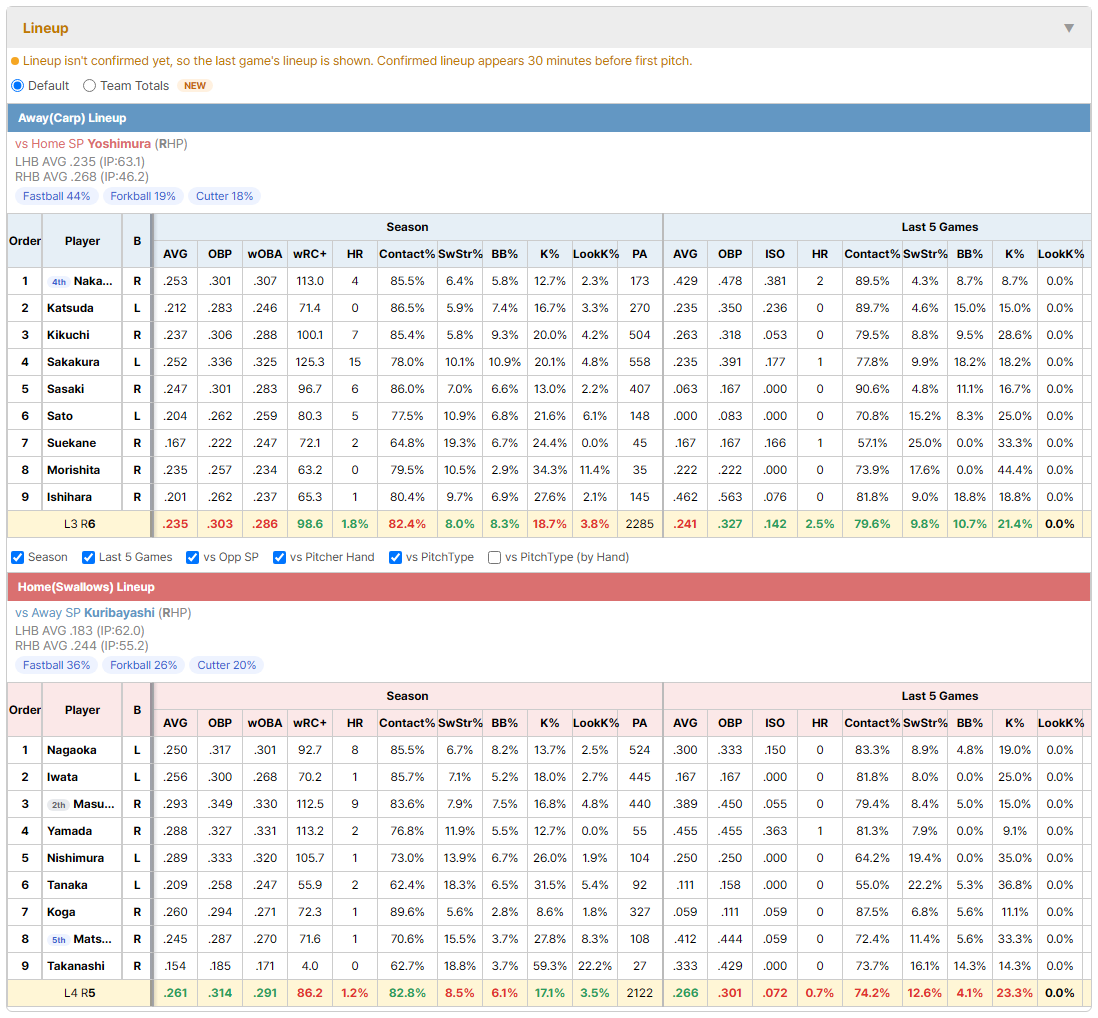The height and width of the screenshot is (1018, 1098).
Task: Click the Fastball 36% pitch tag
Action: [57, 665]
